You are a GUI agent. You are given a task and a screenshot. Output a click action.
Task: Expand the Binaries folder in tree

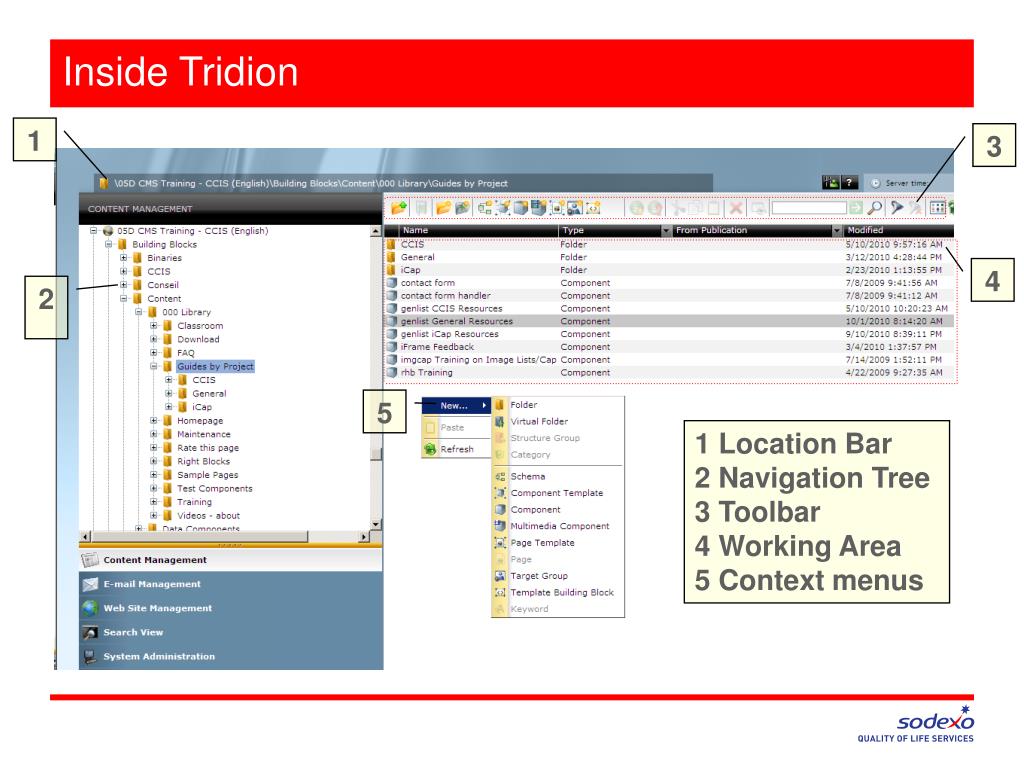pyautogui.click(x=123, y=257)
